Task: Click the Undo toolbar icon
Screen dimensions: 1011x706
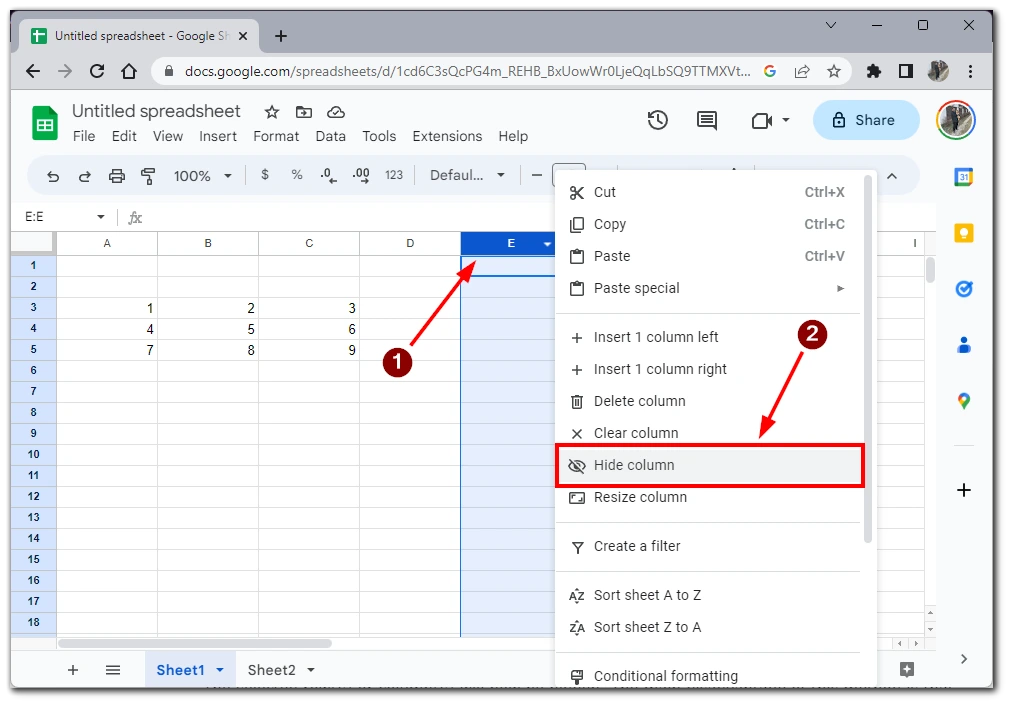Action: coord(53,176)
